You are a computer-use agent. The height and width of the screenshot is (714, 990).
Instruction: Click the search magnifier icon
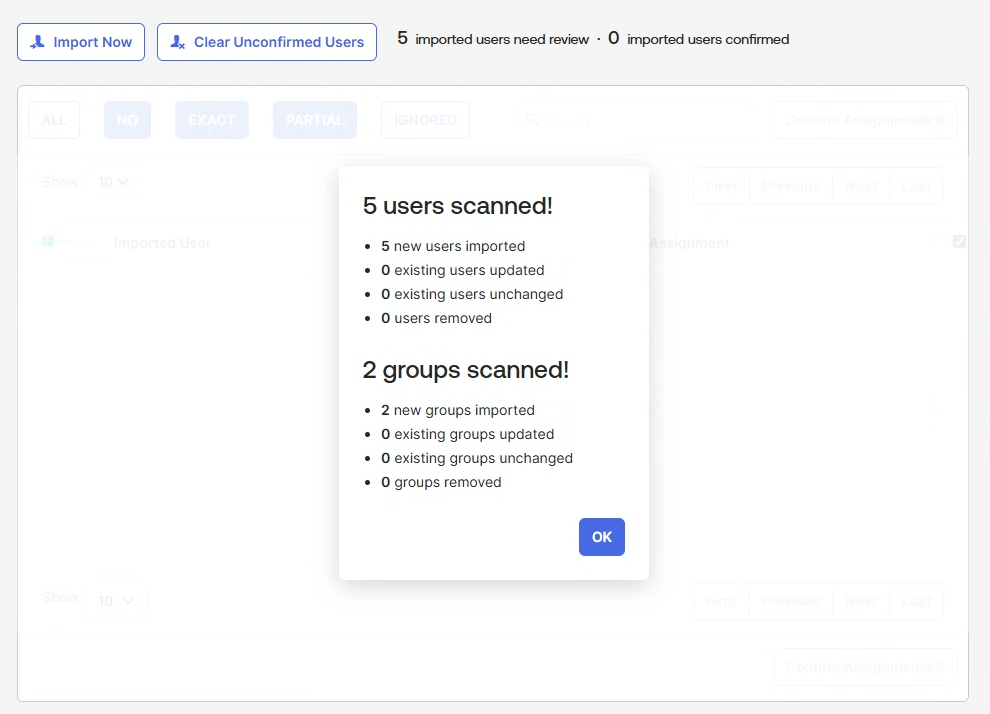coord(532,120)
